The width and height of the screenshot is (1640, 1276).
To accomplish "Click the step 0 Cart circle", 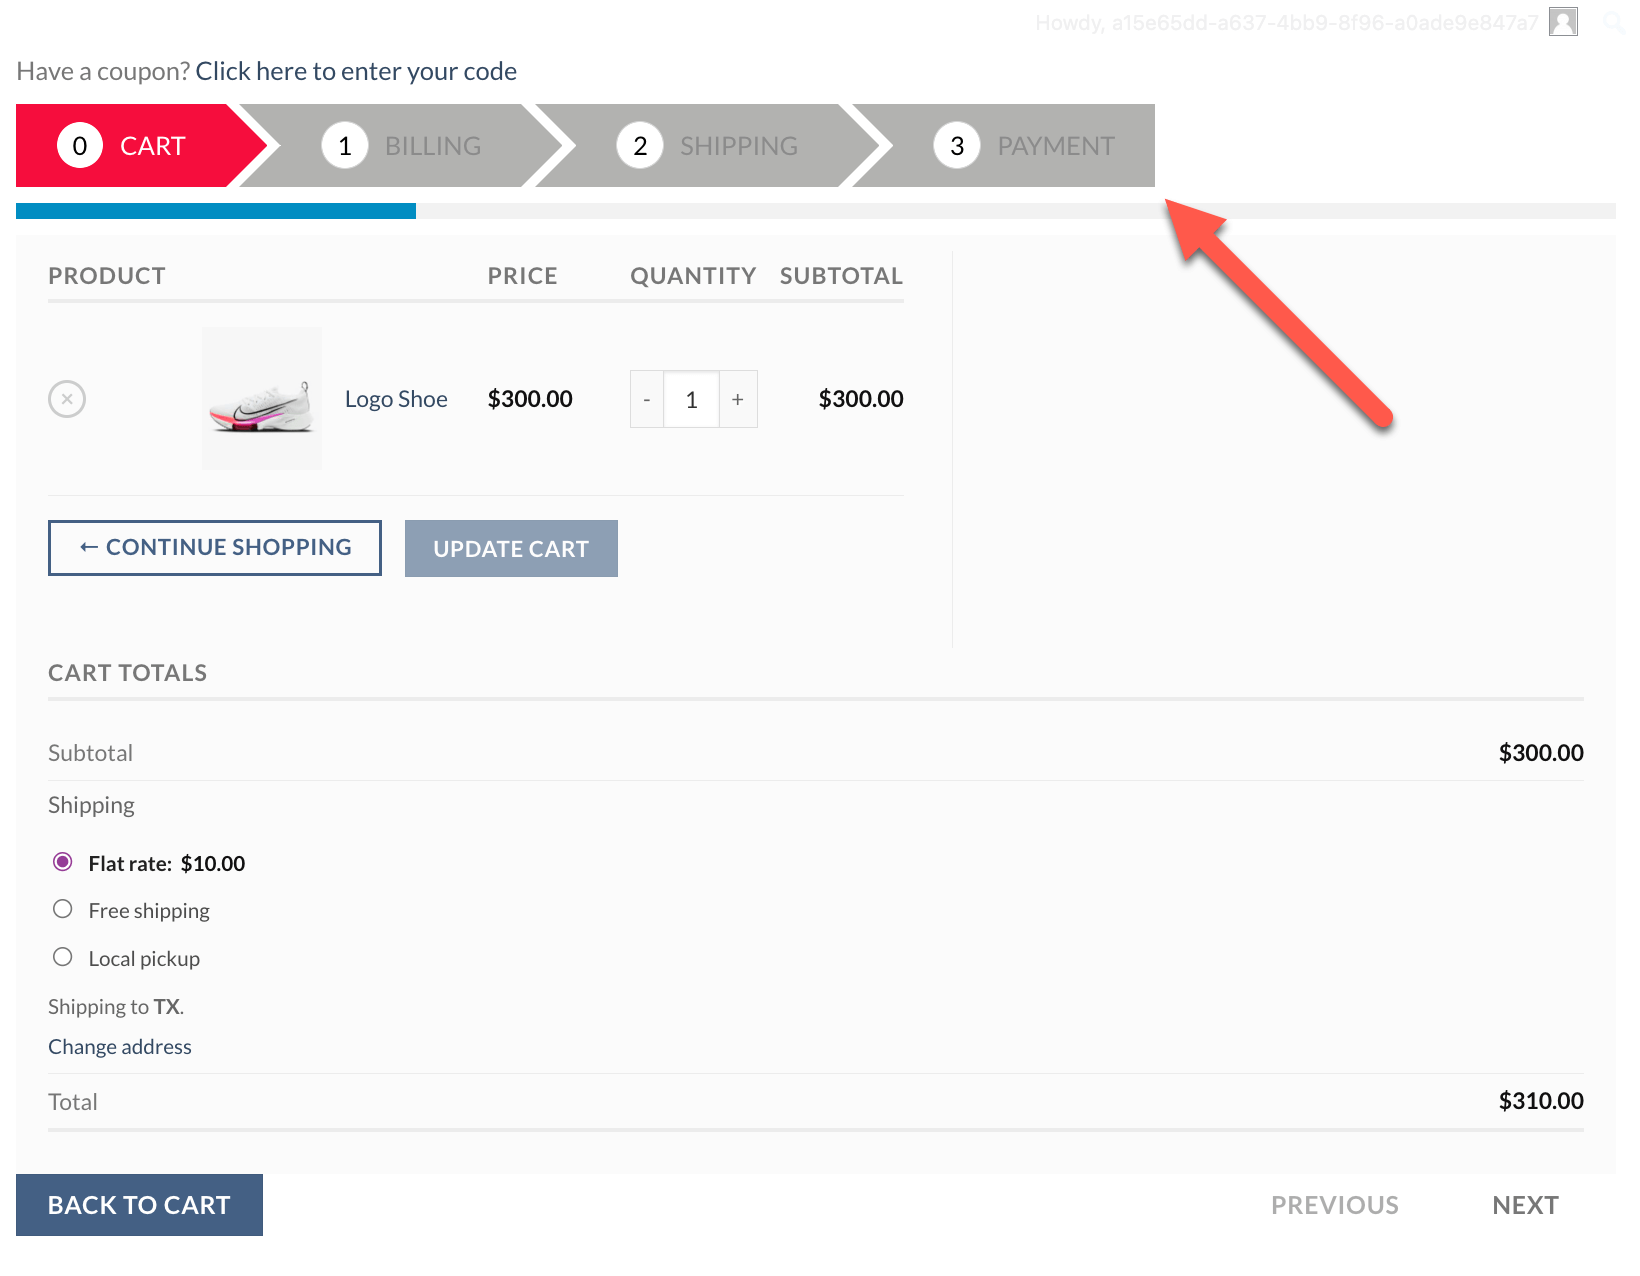I will (x=80, y=146).
